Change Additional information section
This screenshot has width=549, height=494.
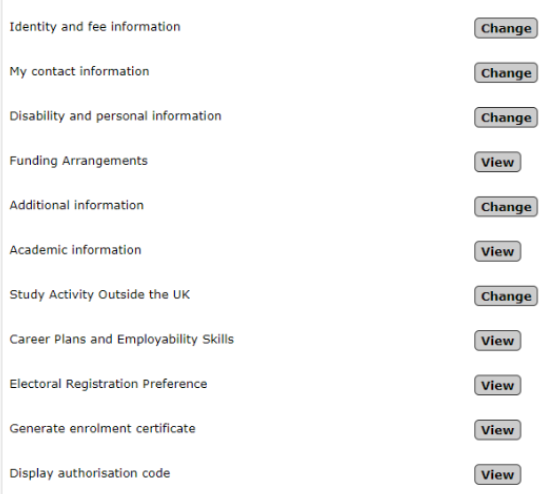pos(506,207)
